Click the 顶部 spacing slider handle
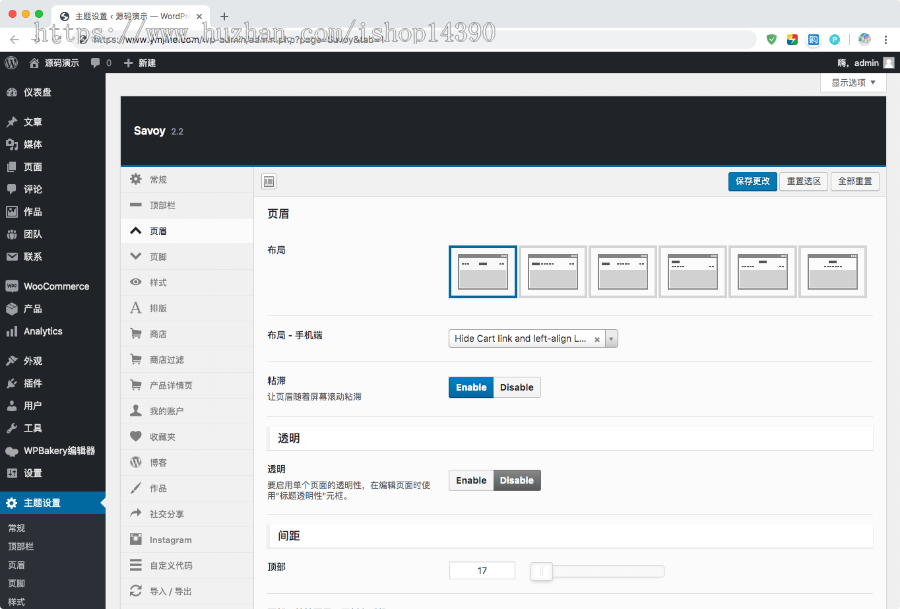The width and height of the screenshot is (900, 609). tap(541, 571)
